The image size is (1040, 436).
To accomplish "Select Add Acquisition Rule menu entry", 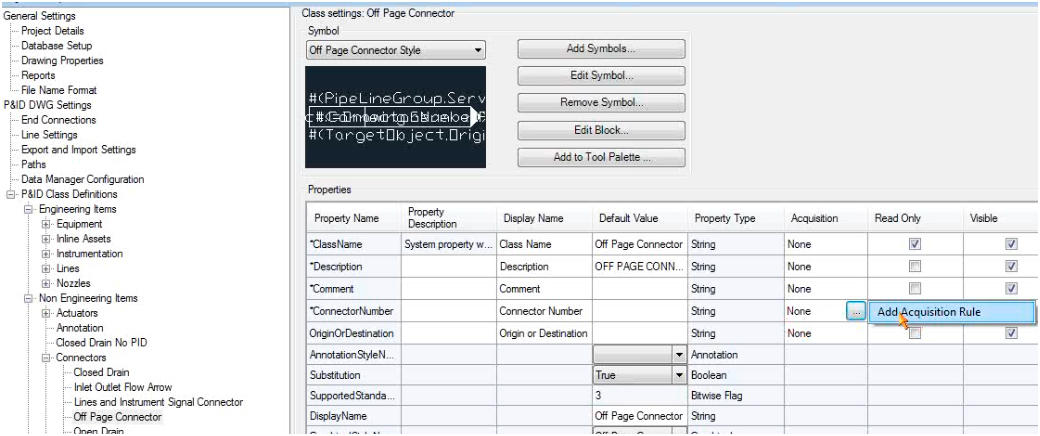I will [x=951, y=312].
